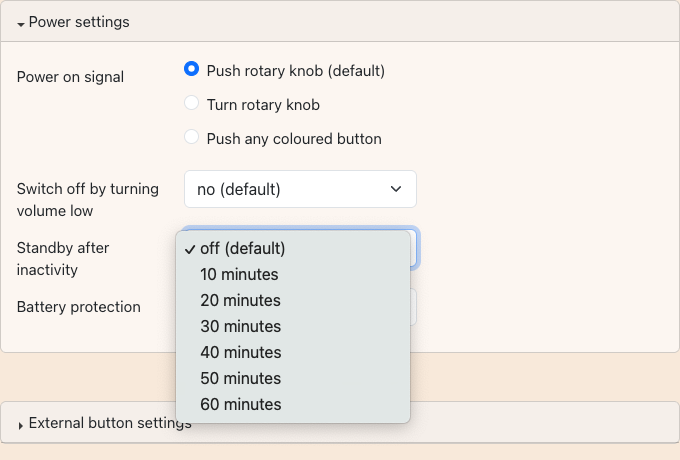Click the collapse triangle beside Power settings
Image resolution: width=680 pixels, height=460 pixels.
[21, 23]
